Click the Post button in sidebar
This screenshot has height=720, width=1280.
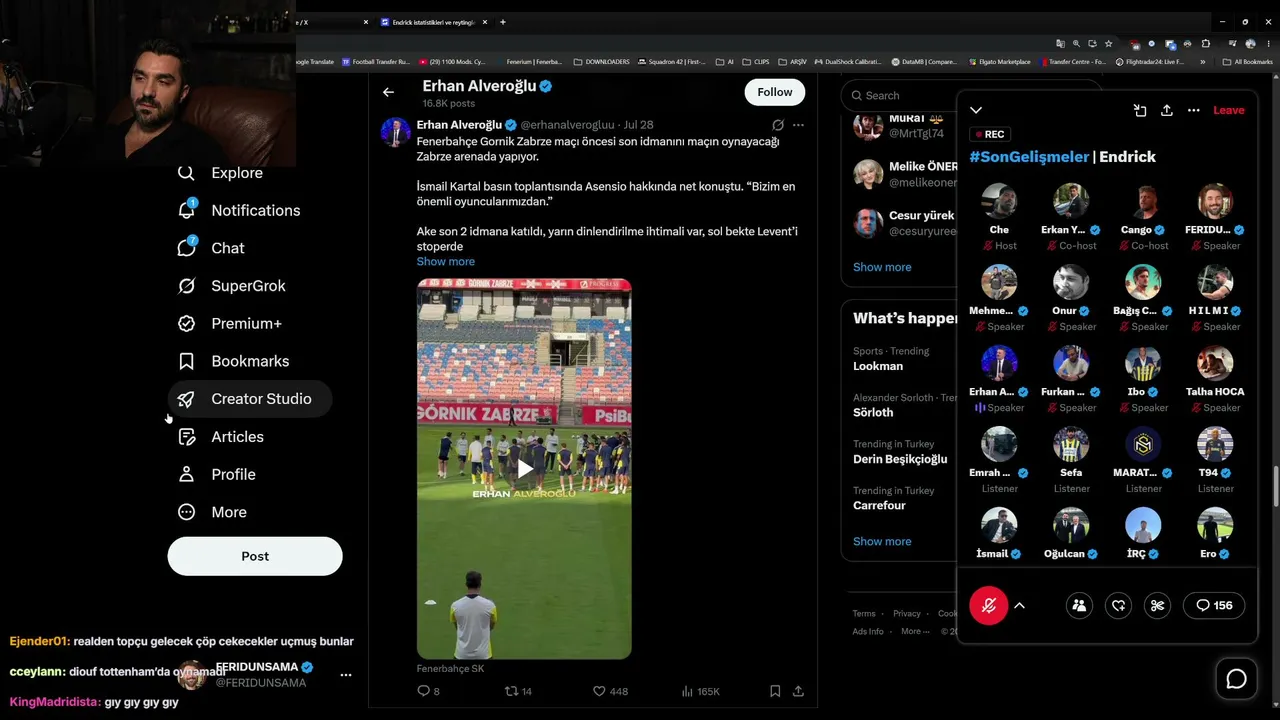tap(255, 556)
